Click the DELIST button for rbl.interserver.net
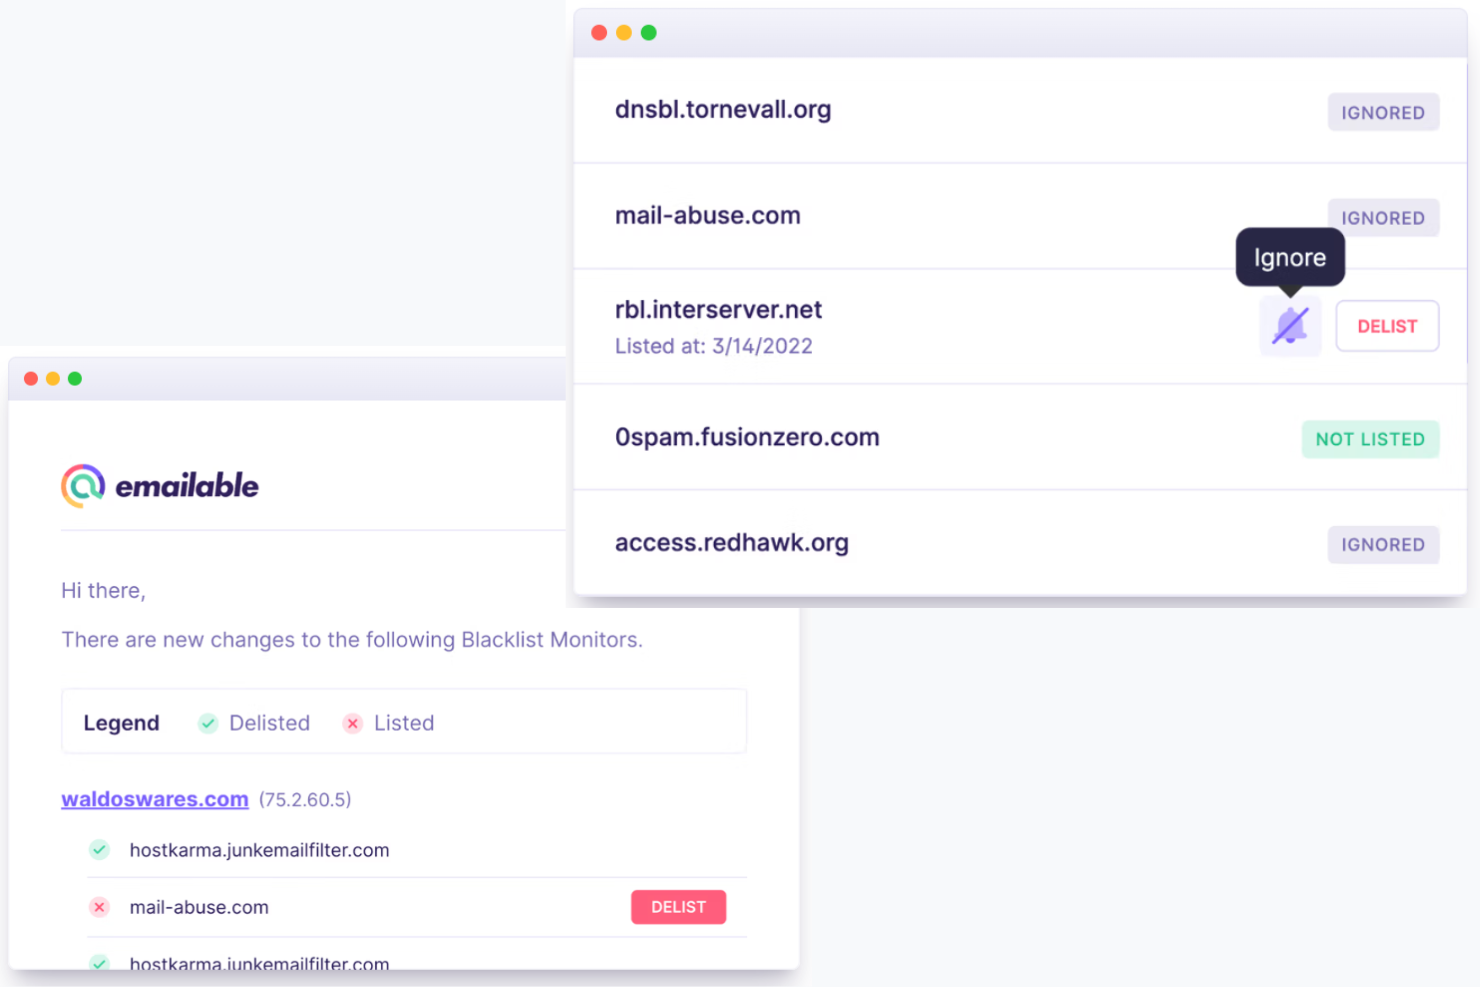The width and height of the screenshot is (1480, 987). click(1387, 326)
